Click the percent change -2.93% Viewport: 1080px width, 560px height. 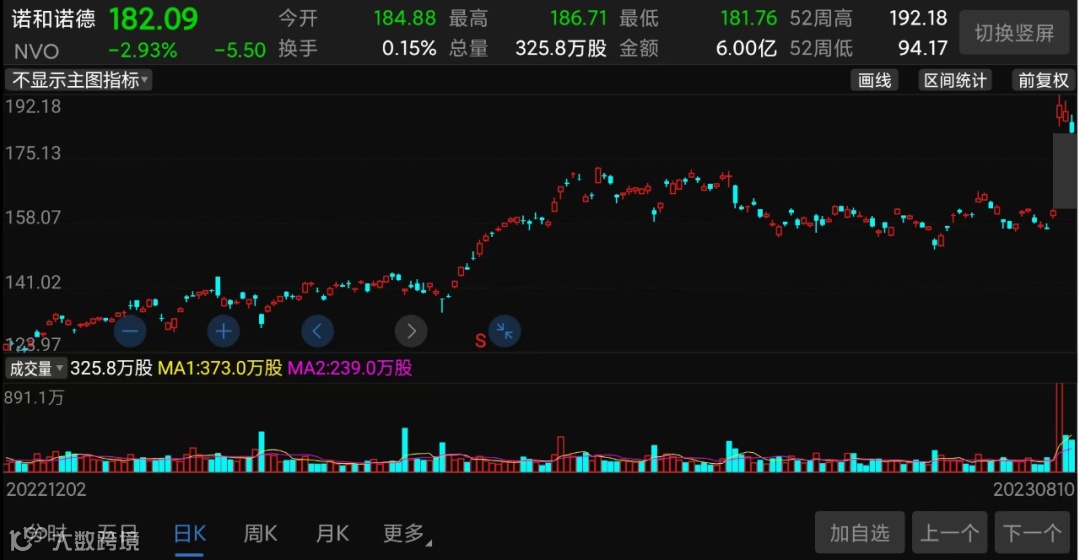143,50
